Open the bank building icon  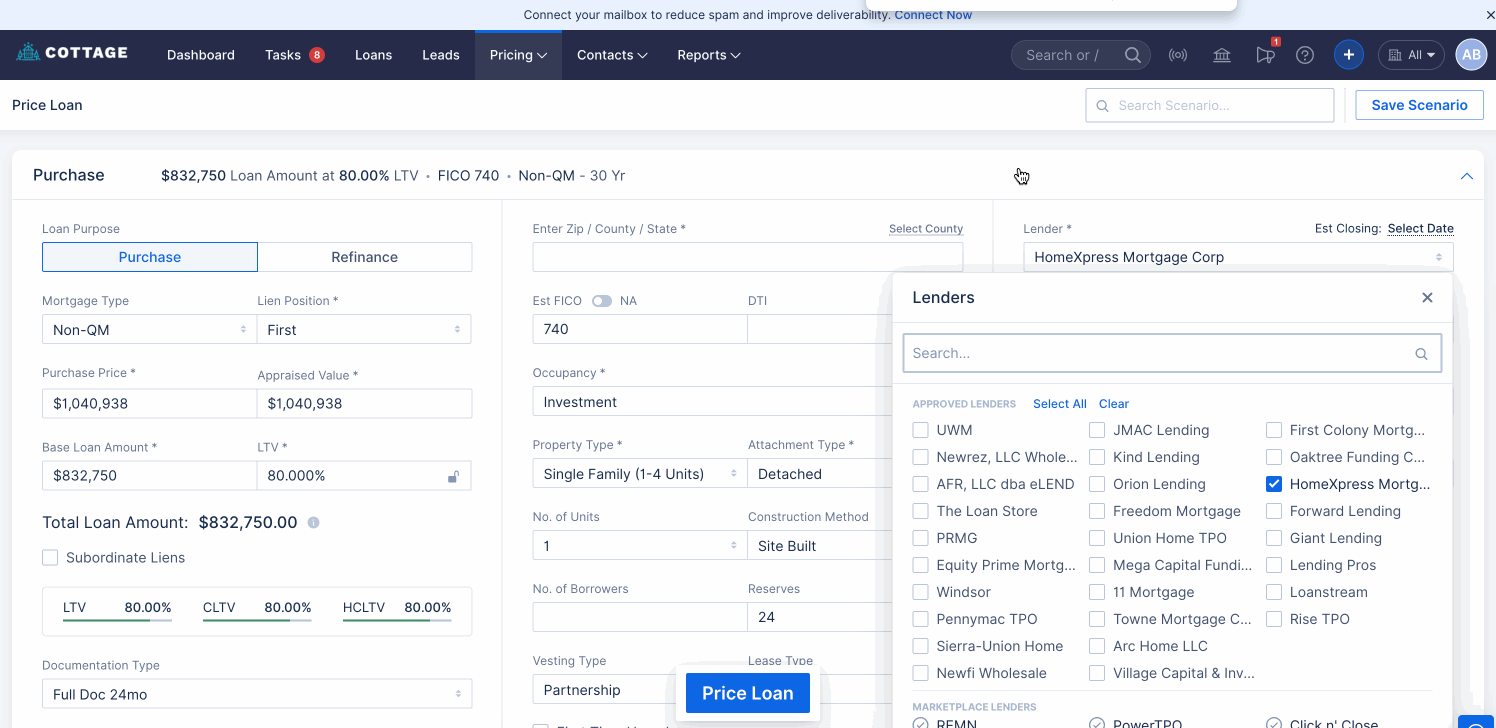[1221, 55]
